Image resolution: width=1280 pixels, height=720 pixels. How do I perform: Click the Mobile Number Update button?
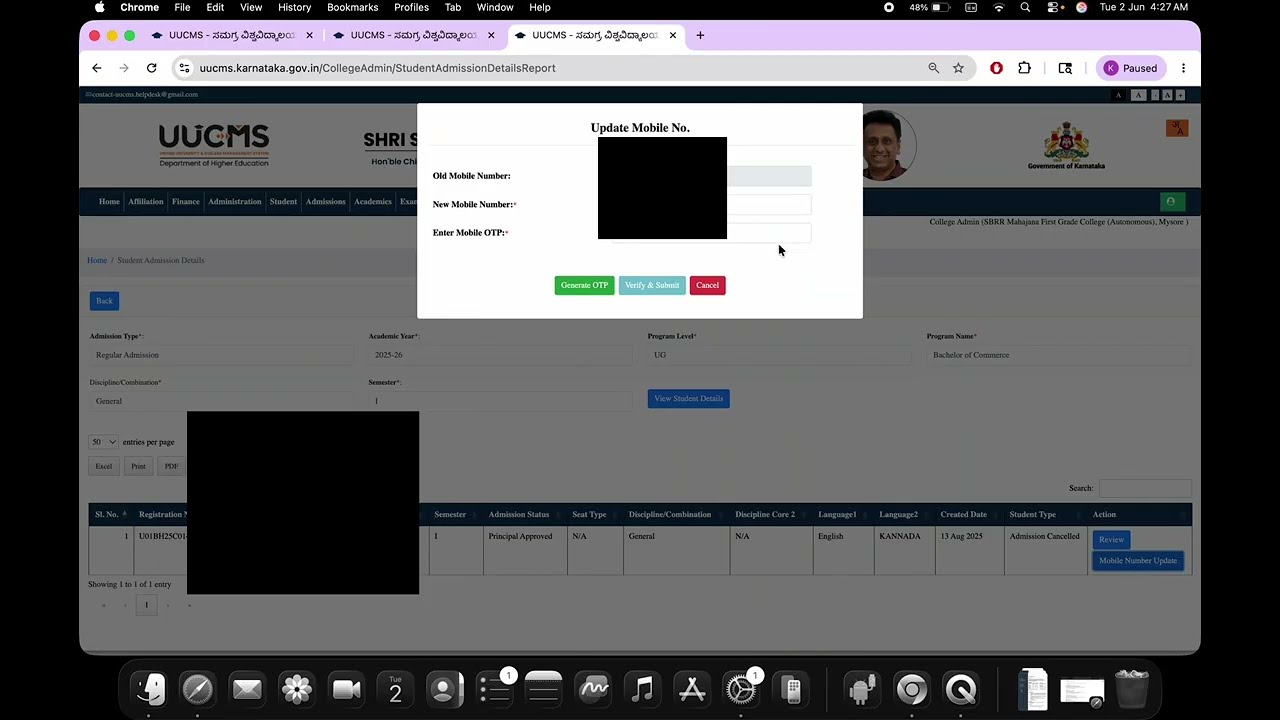(x=1138, y=561)
